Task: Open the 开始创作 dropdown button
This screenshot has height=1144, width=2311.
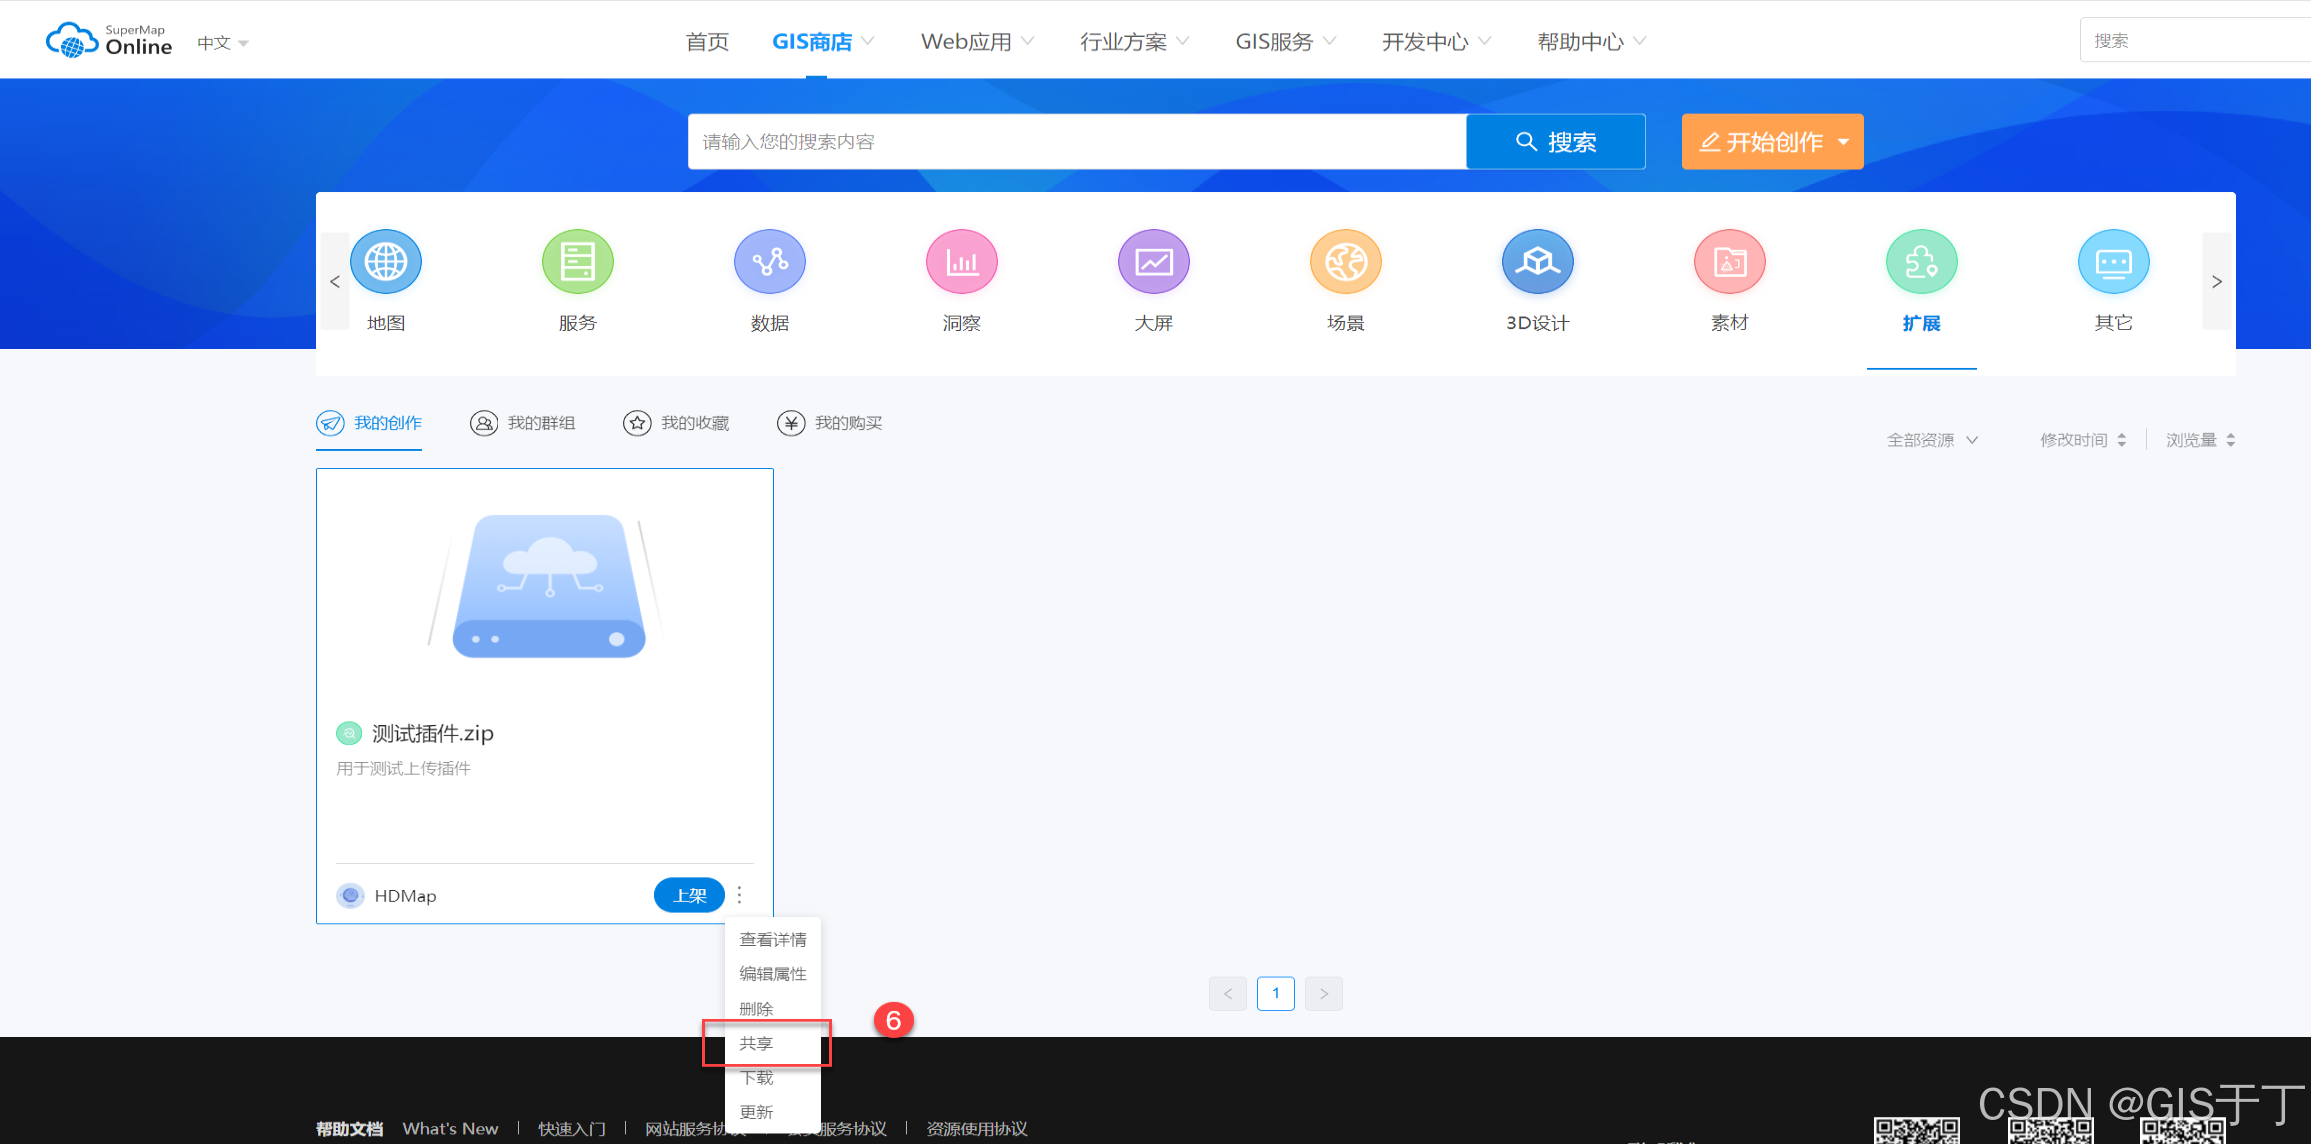Action: 1772,142
